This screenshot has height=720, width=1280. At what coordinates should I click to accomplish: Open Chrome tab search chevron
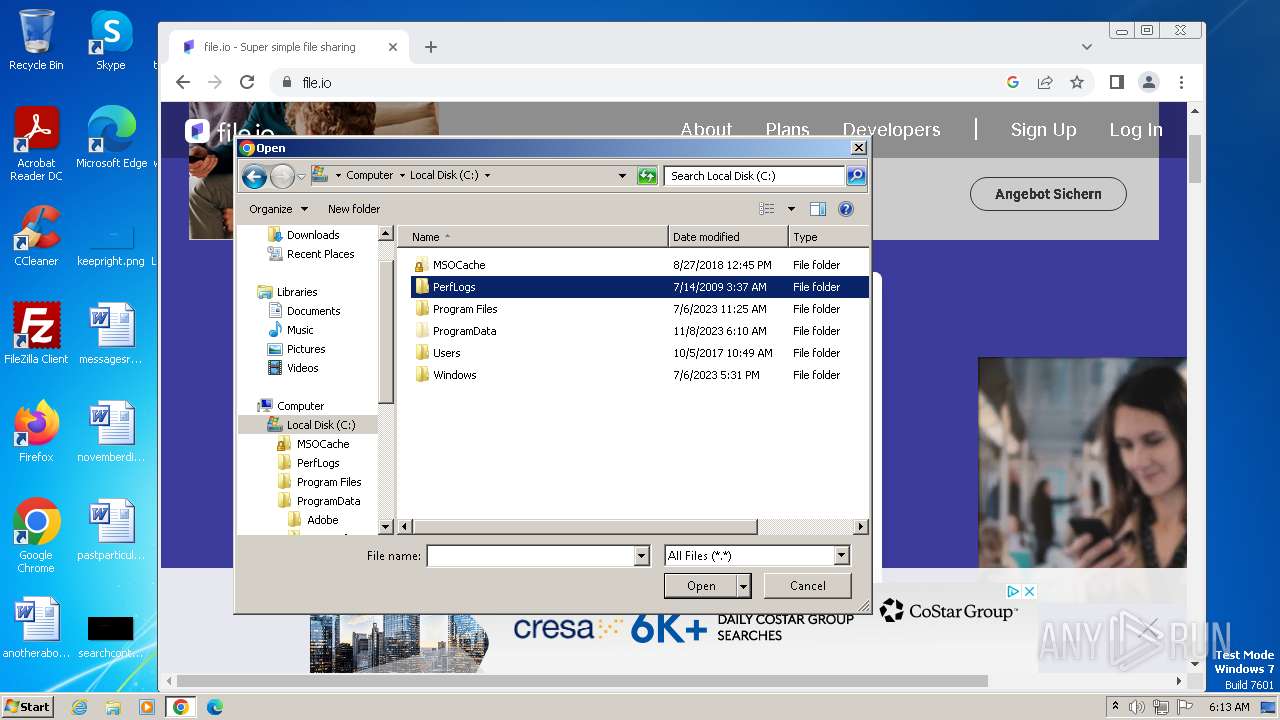click(1087, 47)
